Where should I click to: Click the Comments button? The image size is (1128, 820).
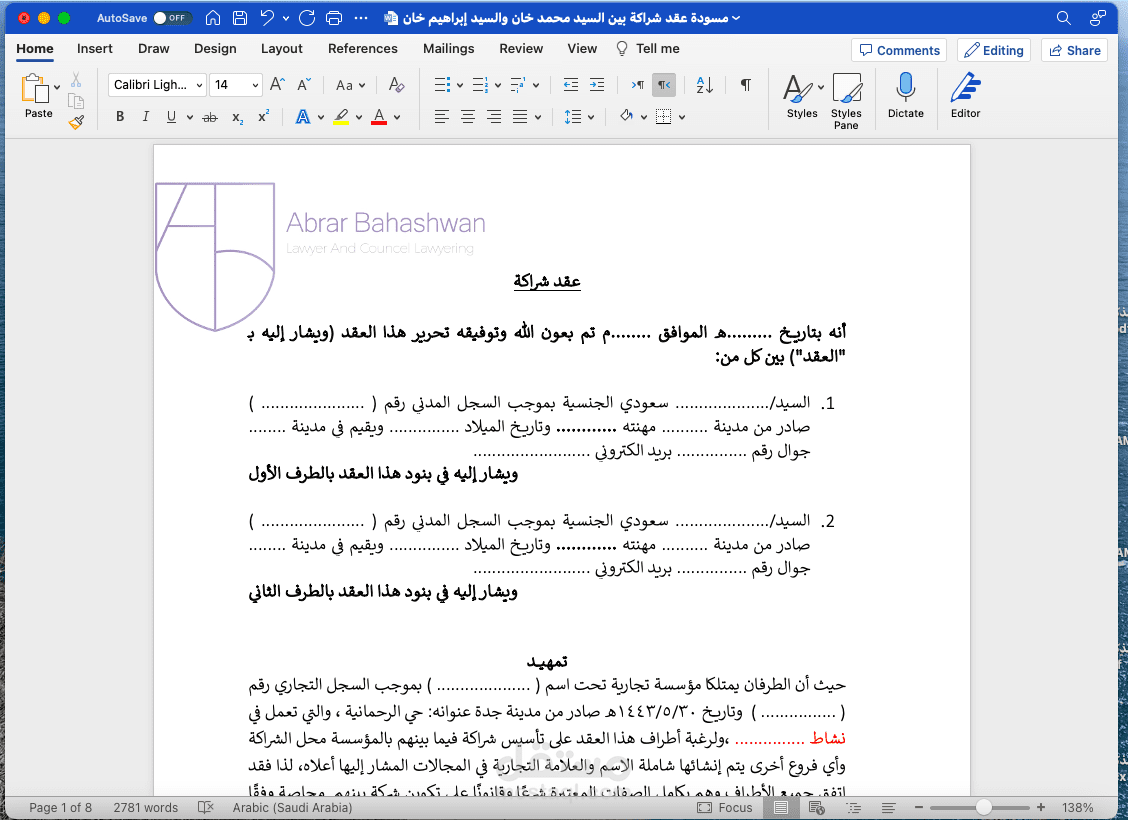pyautogui.click(x=899, y=50)
